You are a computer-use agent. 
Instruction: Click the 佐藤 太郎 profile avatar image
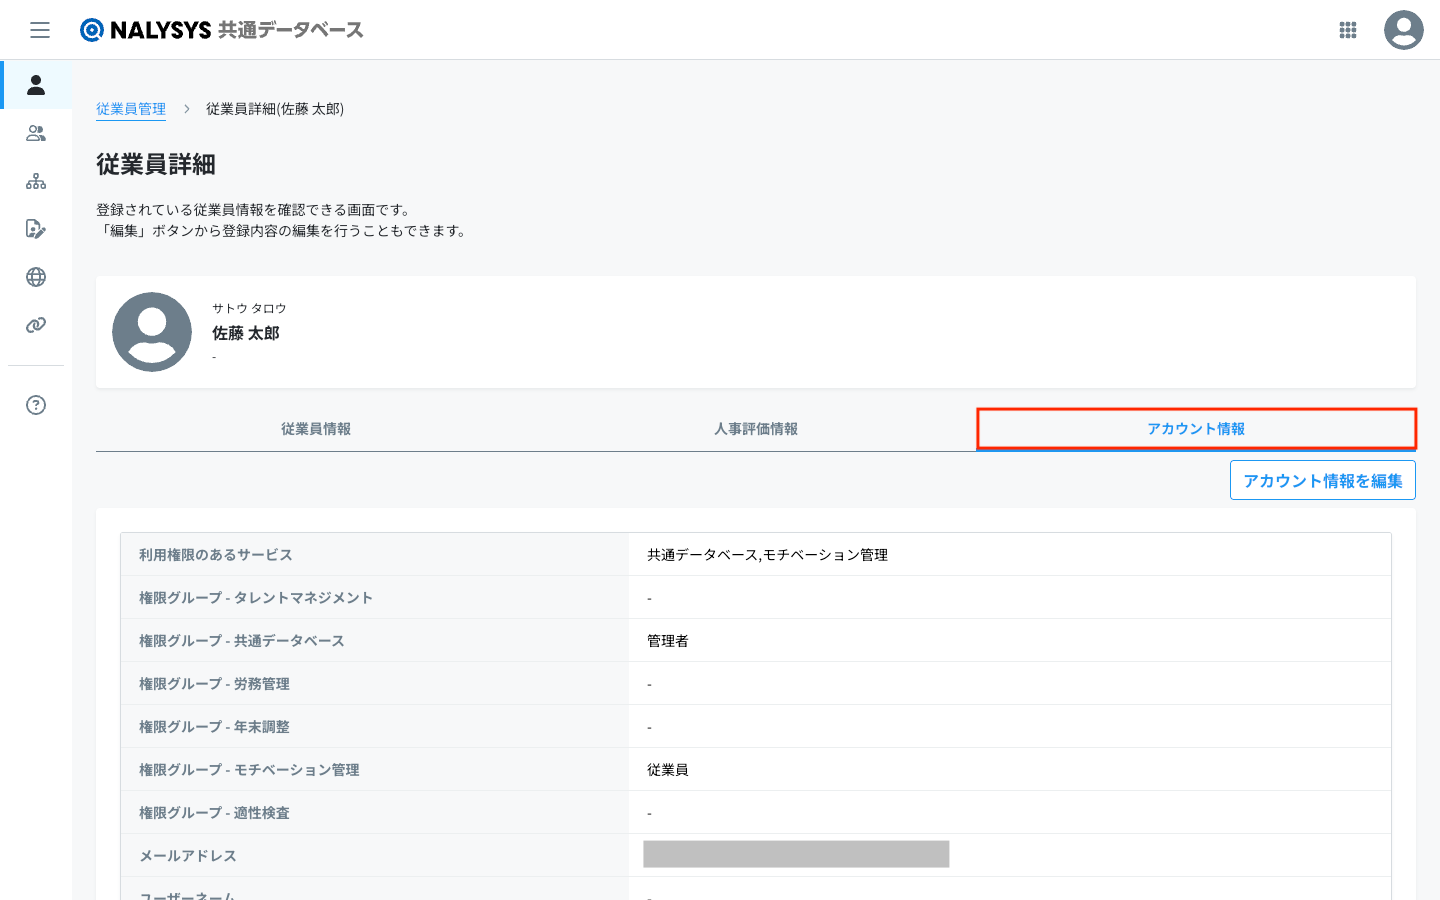152,332
